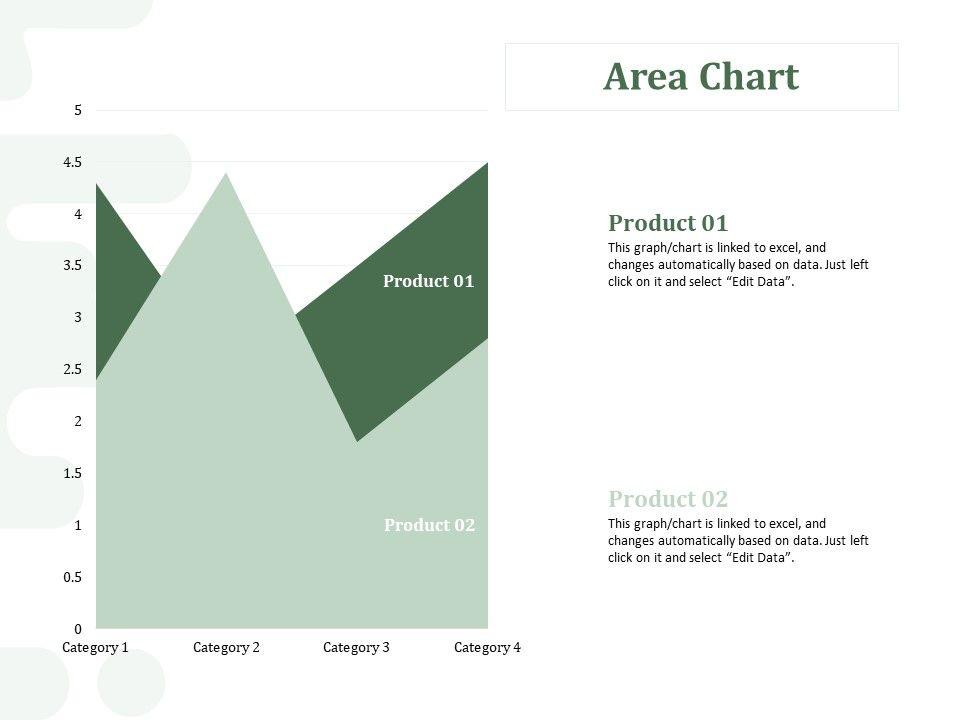Select the "Category 2" axis label
Screen dimensions: 960x720
point(226,647)
